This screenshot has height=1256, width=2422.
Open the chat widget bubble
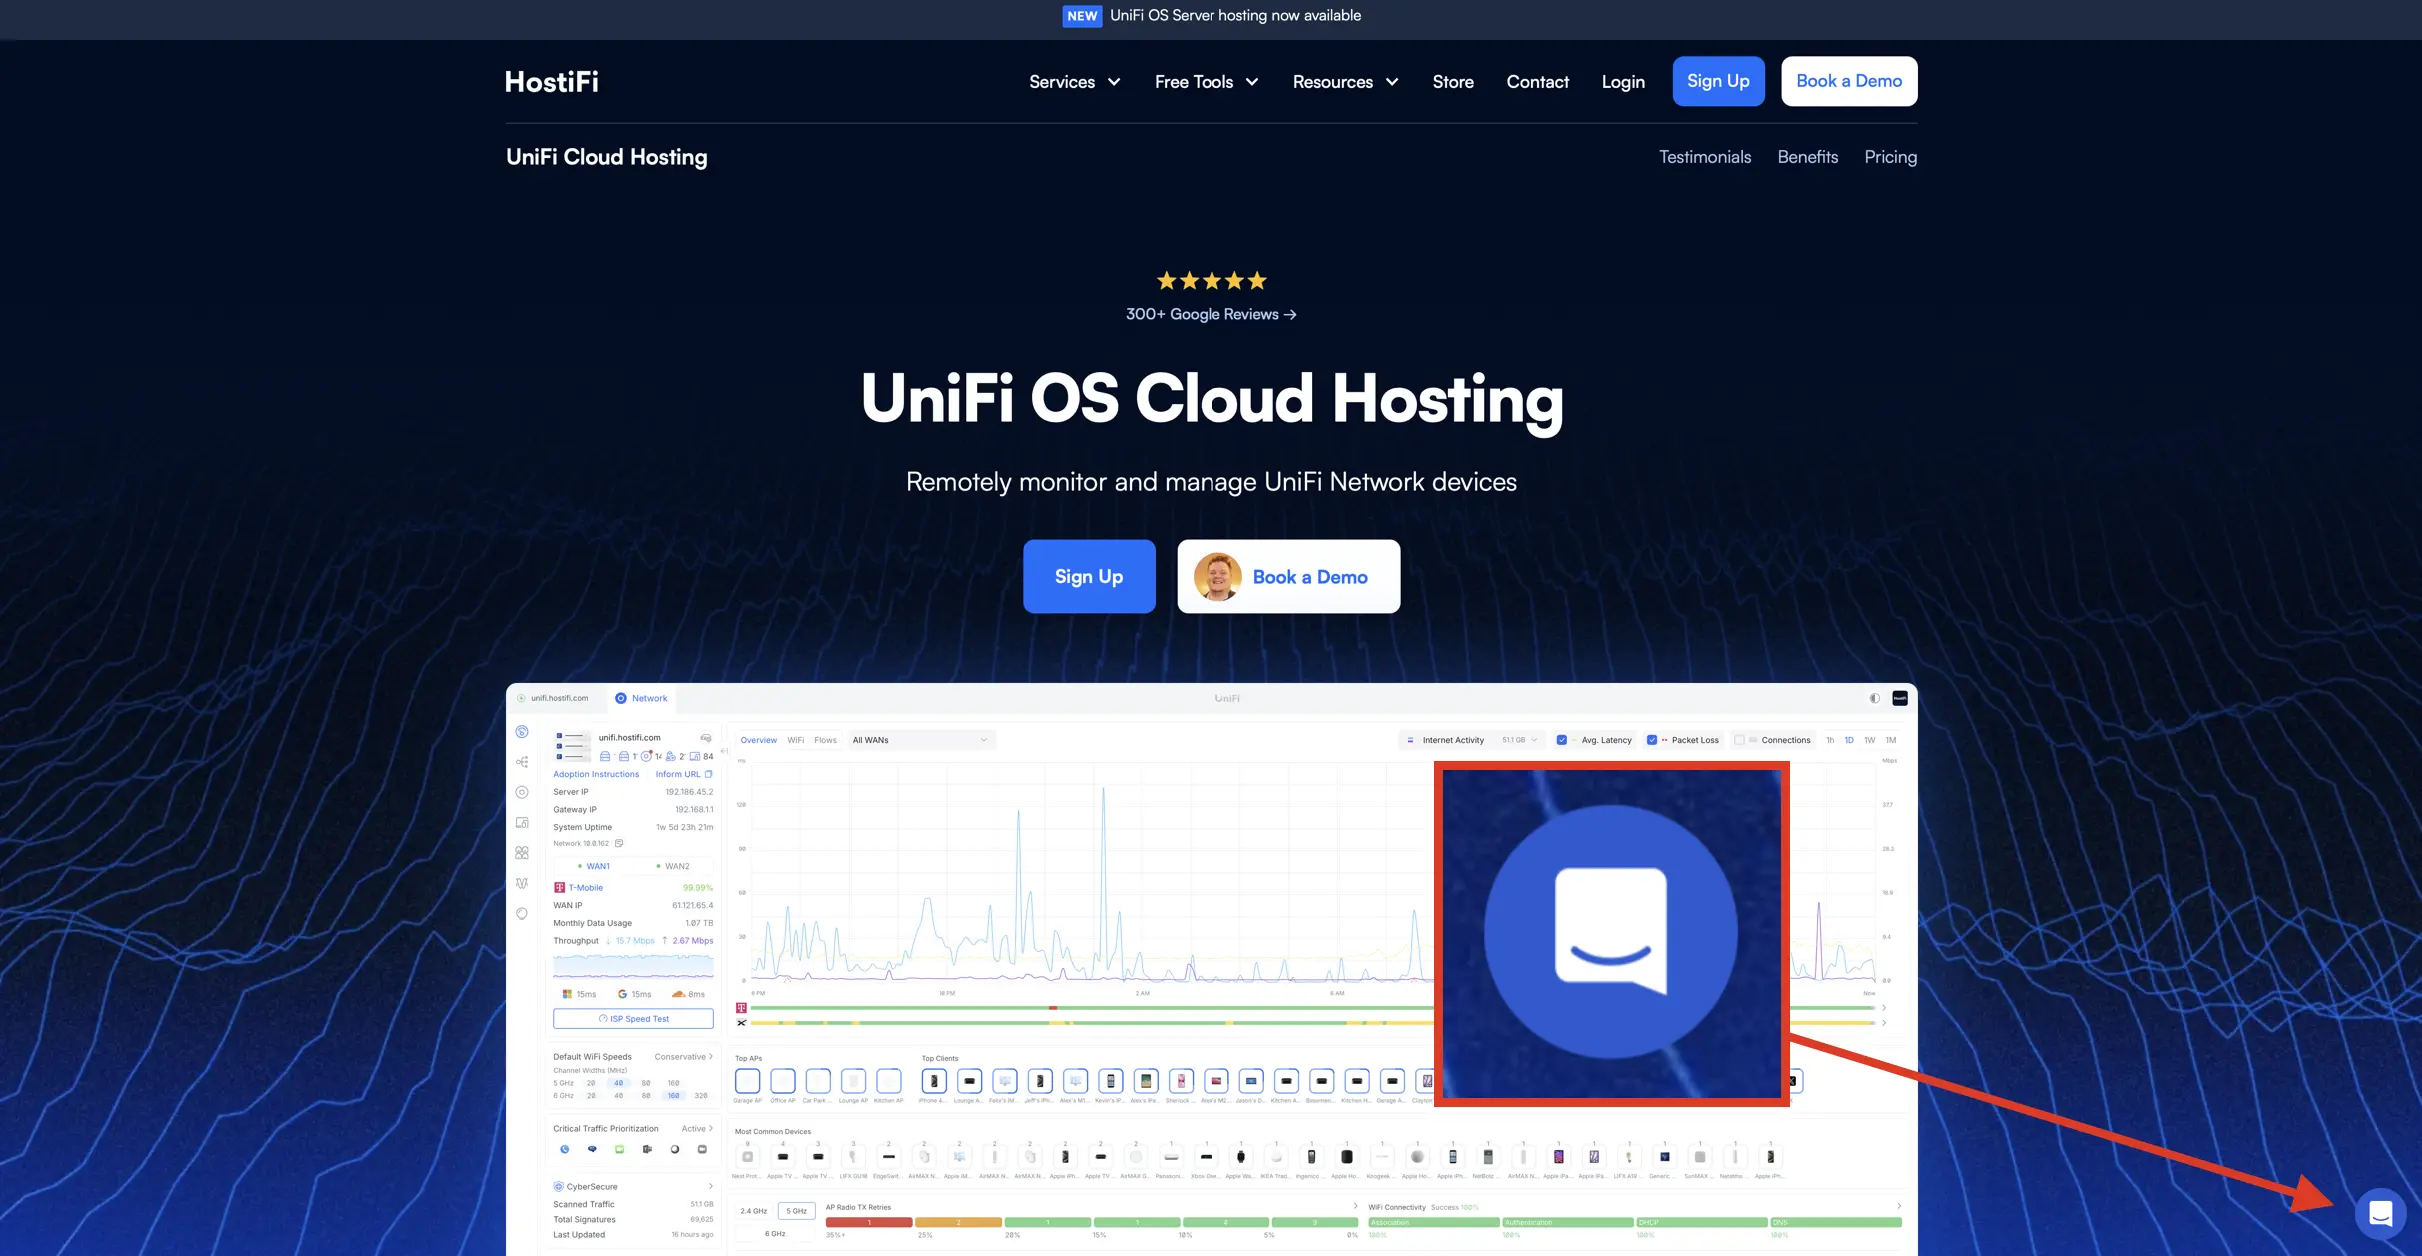2380,1213
